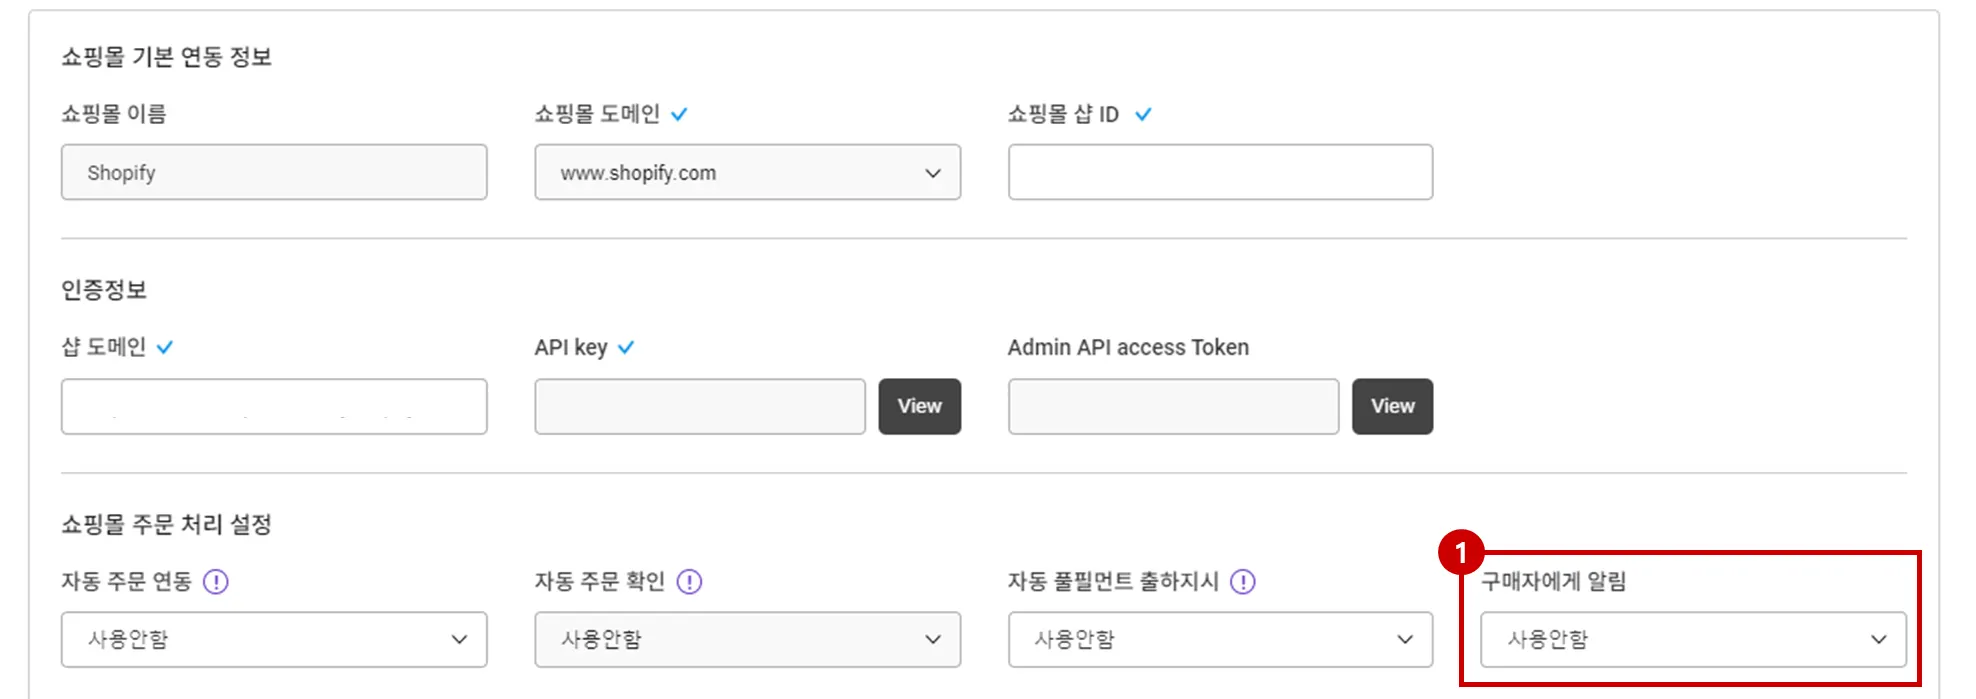Click info icon beside 자동 풀필먼트 출하지시
Image resolution: width=1976 pixels, height=699 pixels.
click(1243, 581)
